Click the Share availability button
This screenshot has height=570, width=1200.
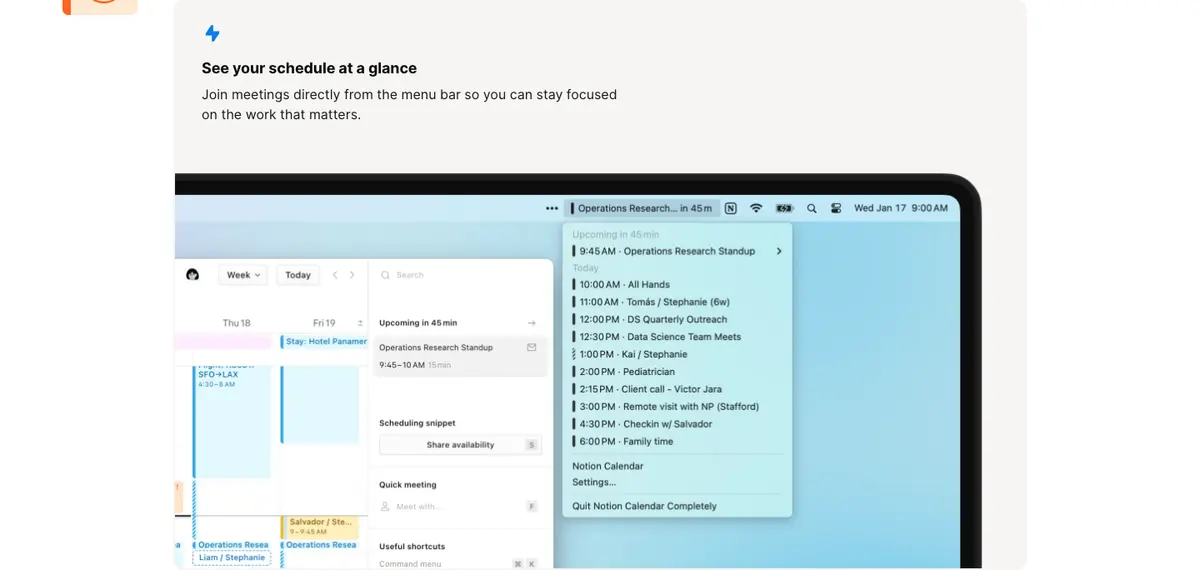click(x=460, y=445)
